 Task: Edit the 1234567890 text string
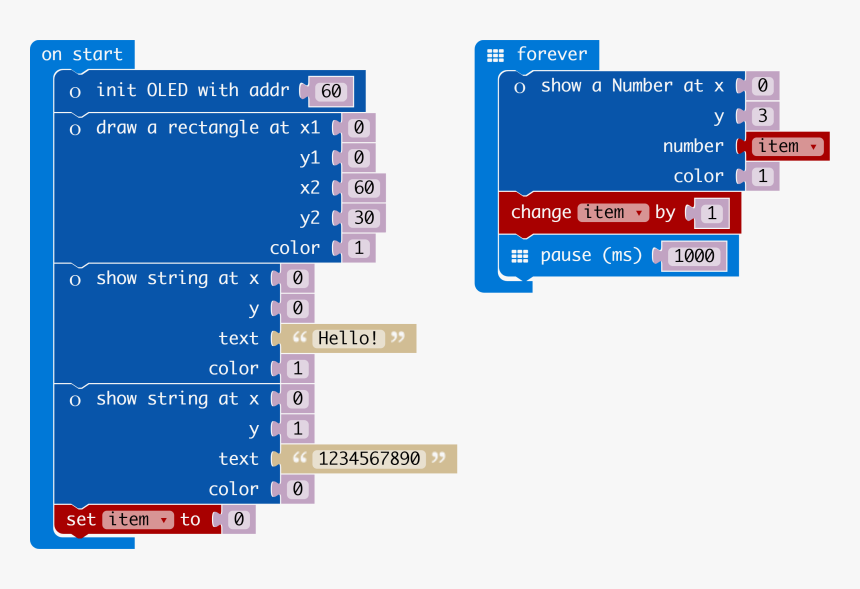[369, 459]
